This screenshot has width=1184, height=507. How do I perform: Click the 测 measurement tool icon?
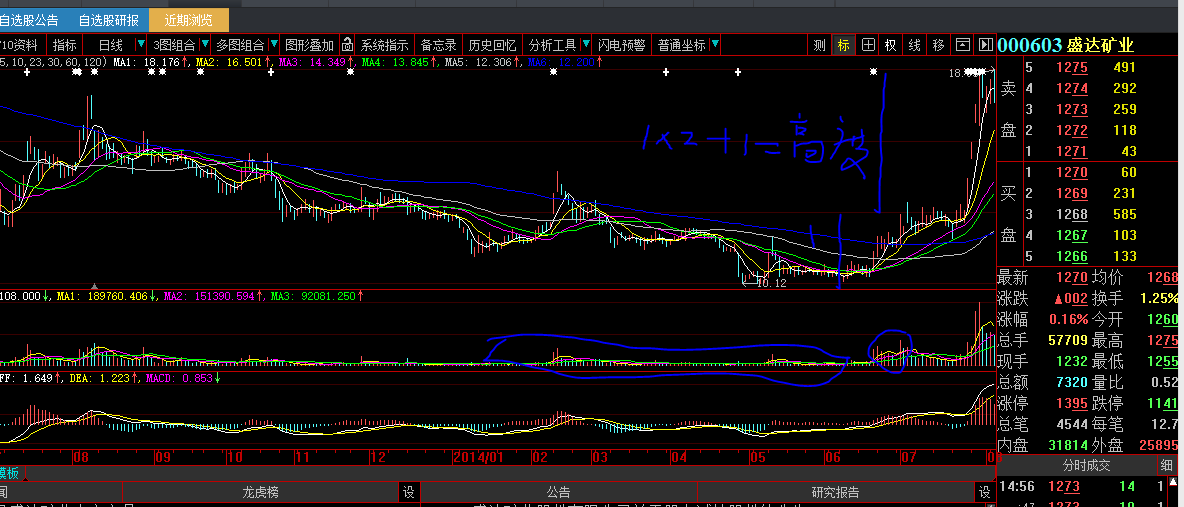coord(819,45)
